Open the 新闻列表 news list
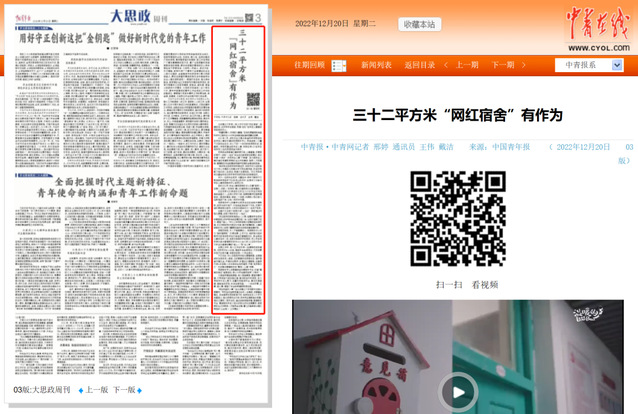Image resolution: width=638 pixels, height=414 pixels. [x=376, y=65]
